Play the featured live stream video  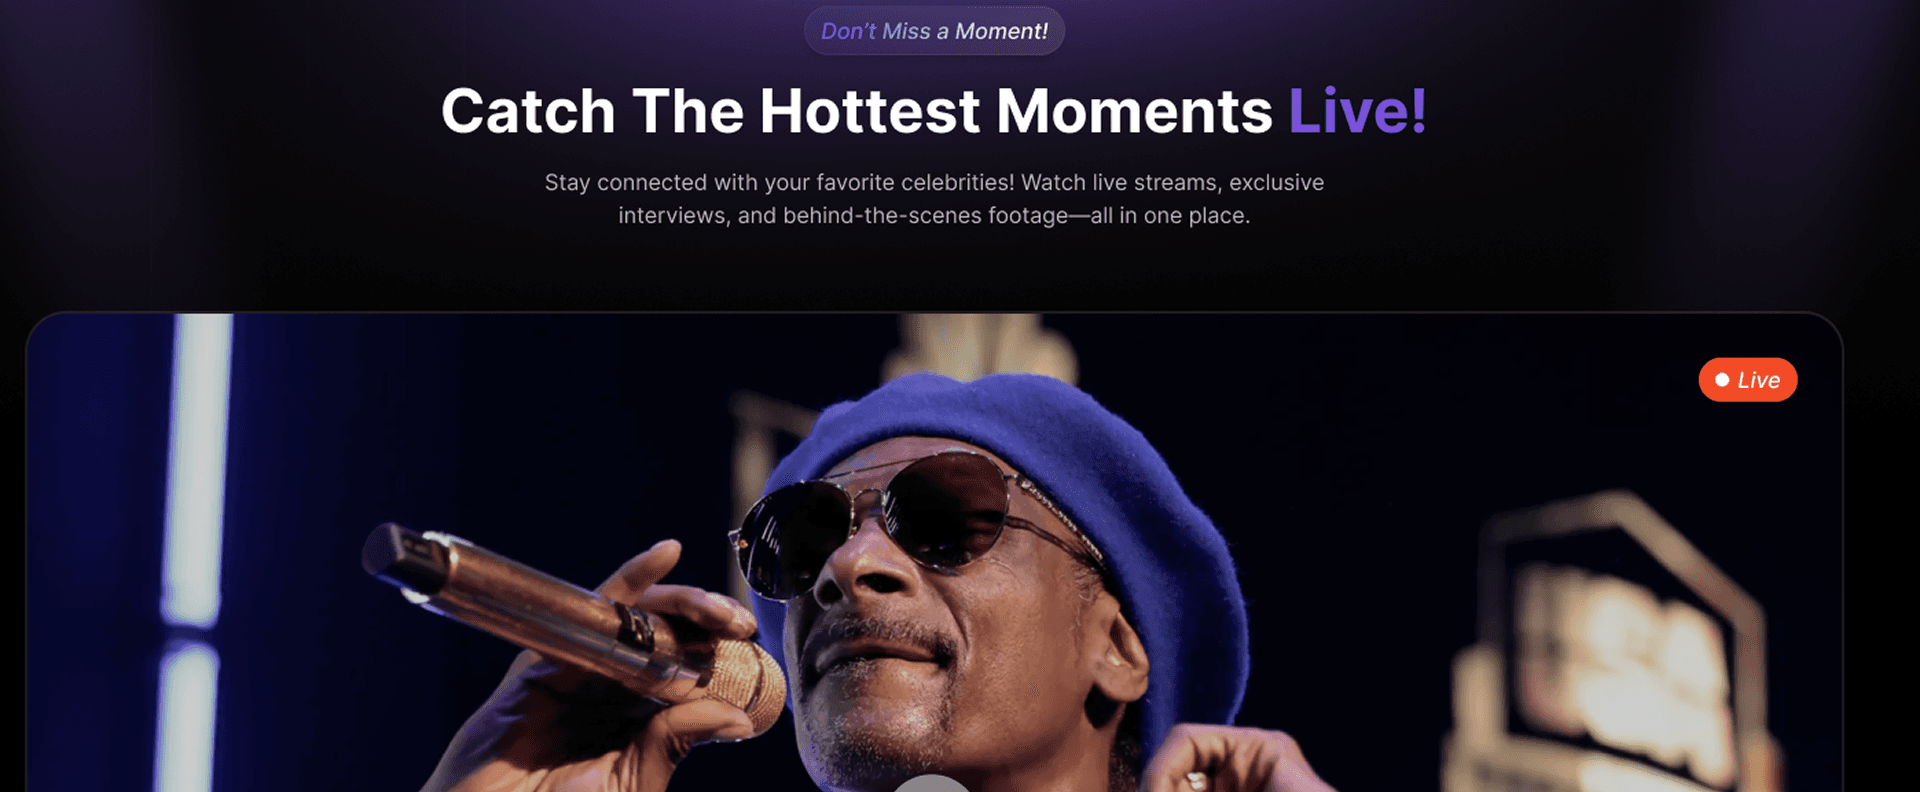(931, 783)
